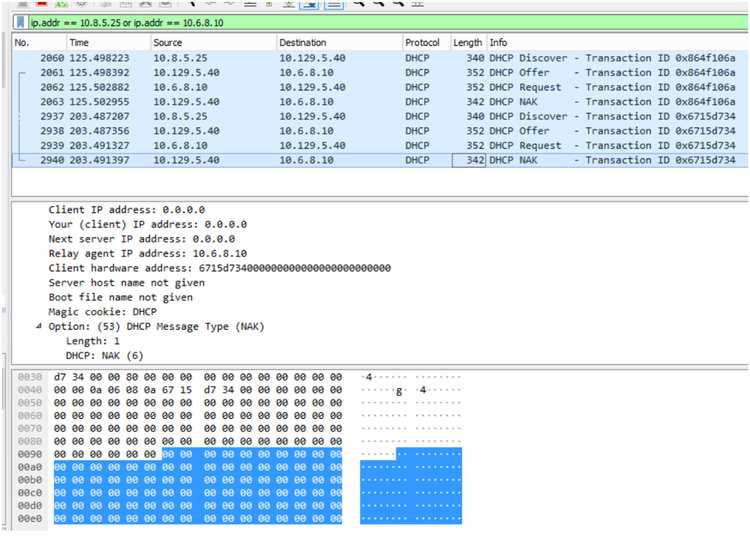Click into the ip.addr display filter field
The height and width of the screenshot is (560, 750).
(x=300, y=22)
